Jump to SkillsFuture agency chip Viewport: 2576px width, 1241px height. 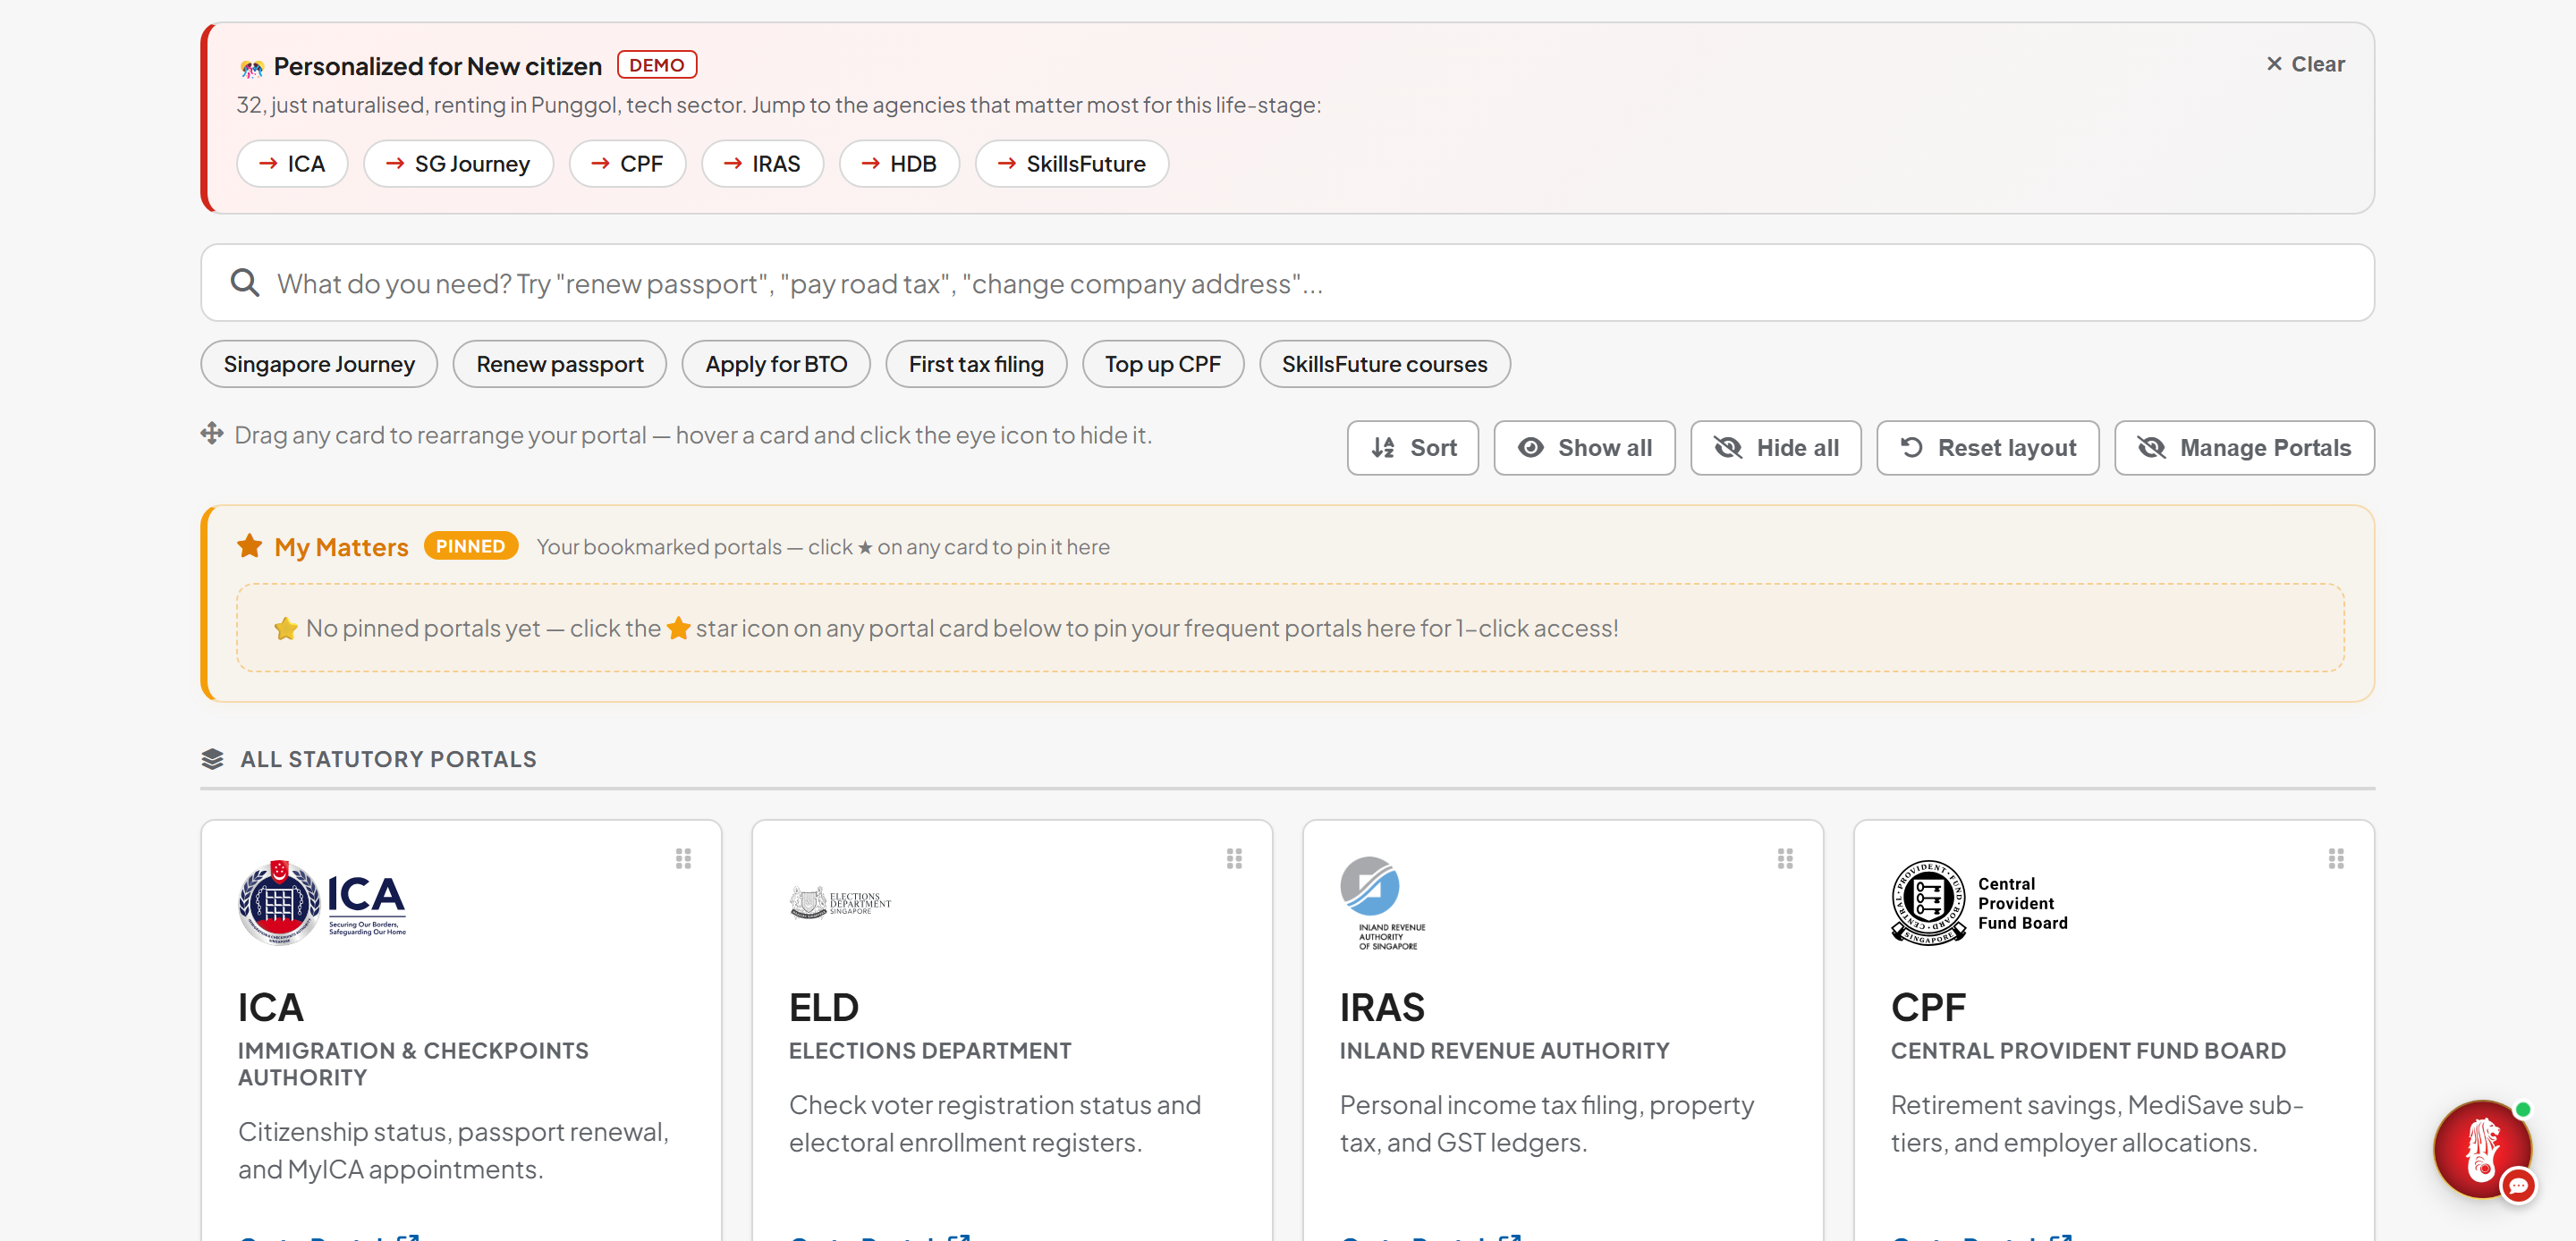(x=1072, y=164)
